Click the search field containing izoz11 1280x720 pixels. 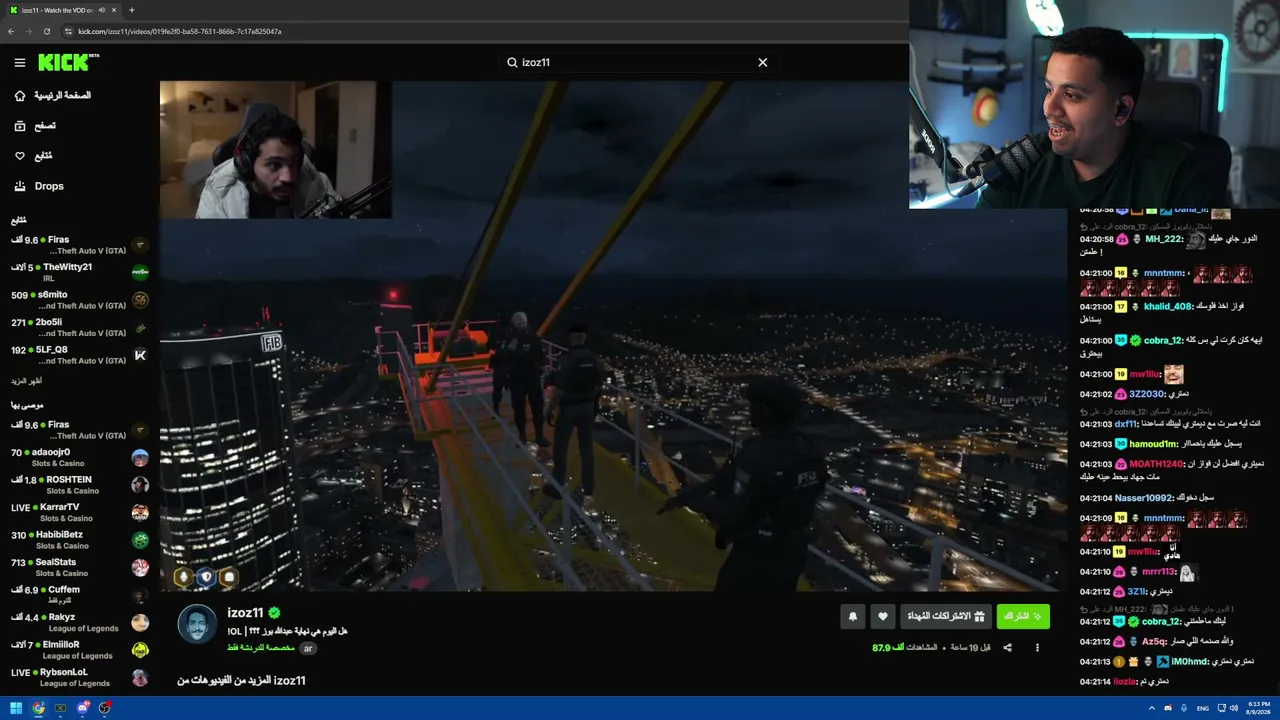pyautogui.click(x=638, y=62)
